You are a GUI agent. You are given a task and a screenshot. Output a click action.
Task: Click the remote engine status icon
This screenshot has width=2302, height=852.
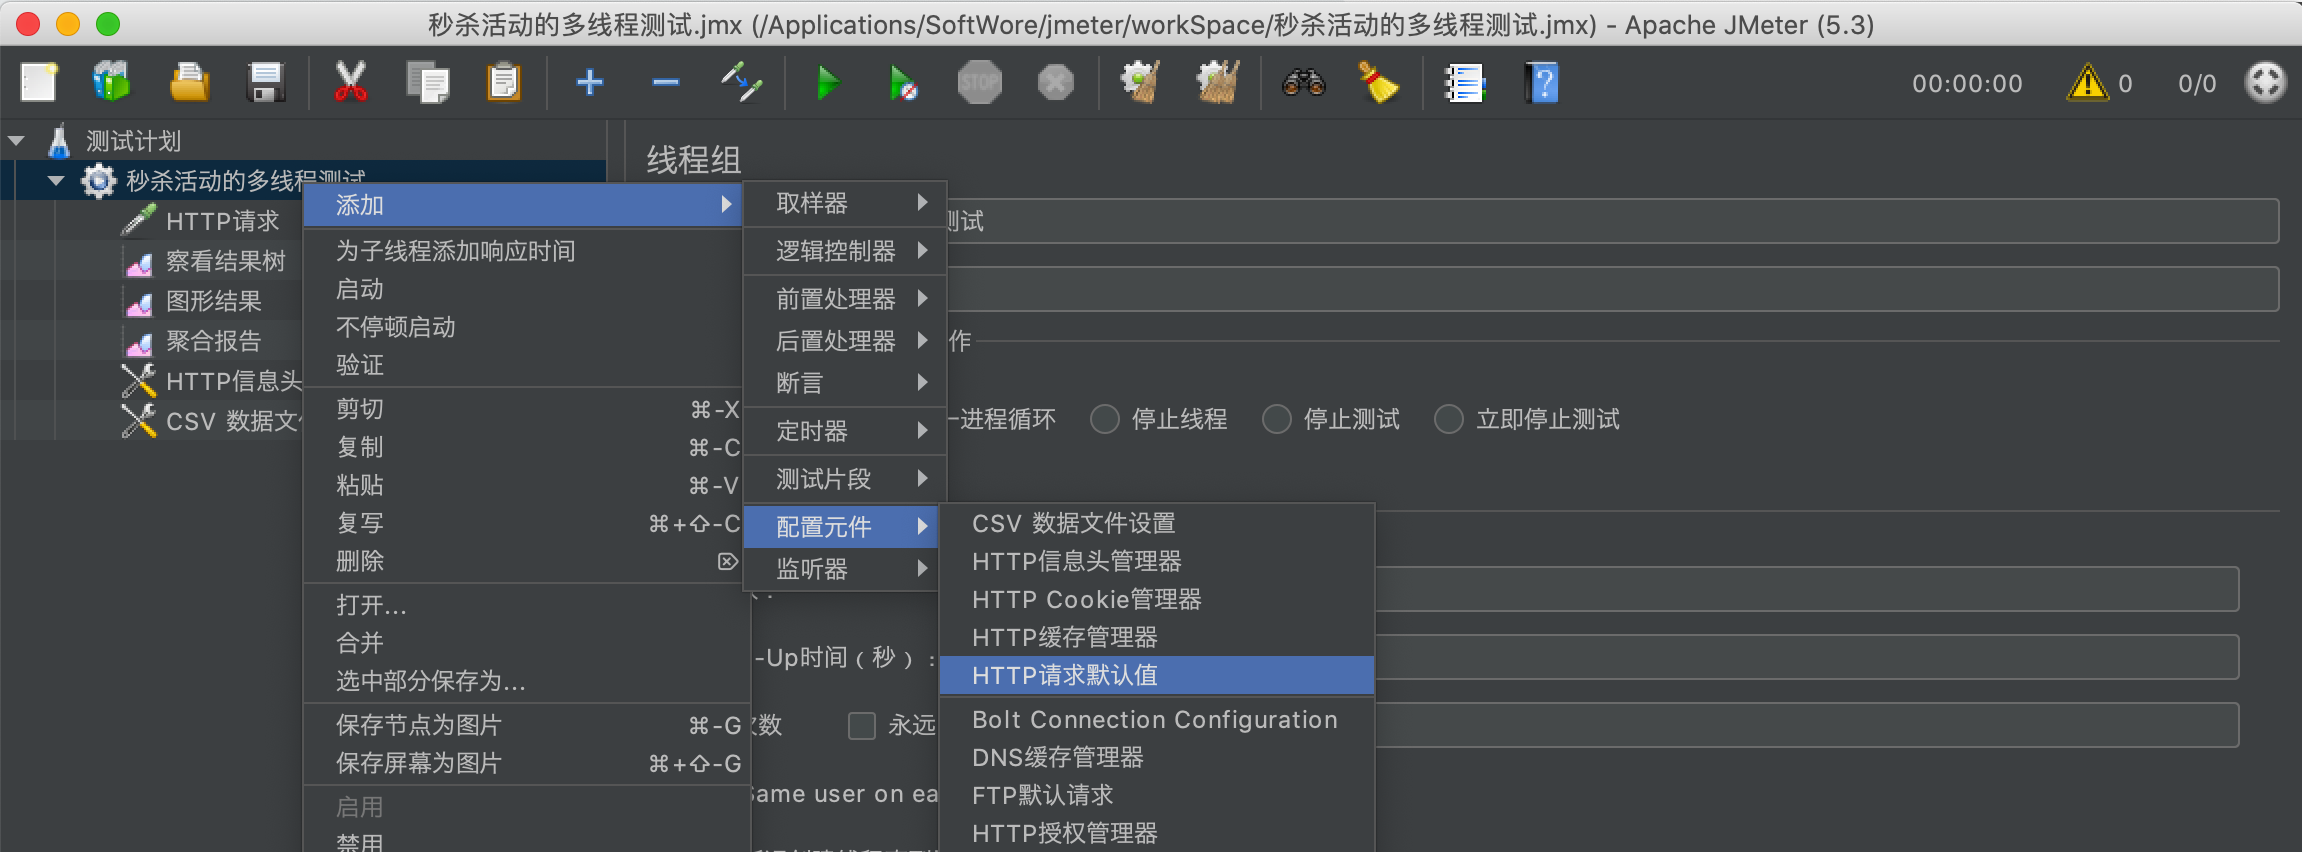pos(2265,83)
